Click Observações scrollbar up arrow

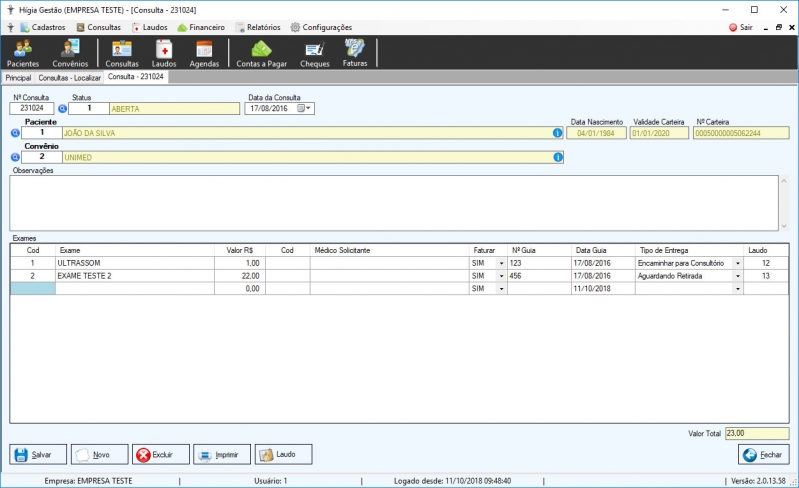coord(784,181)
